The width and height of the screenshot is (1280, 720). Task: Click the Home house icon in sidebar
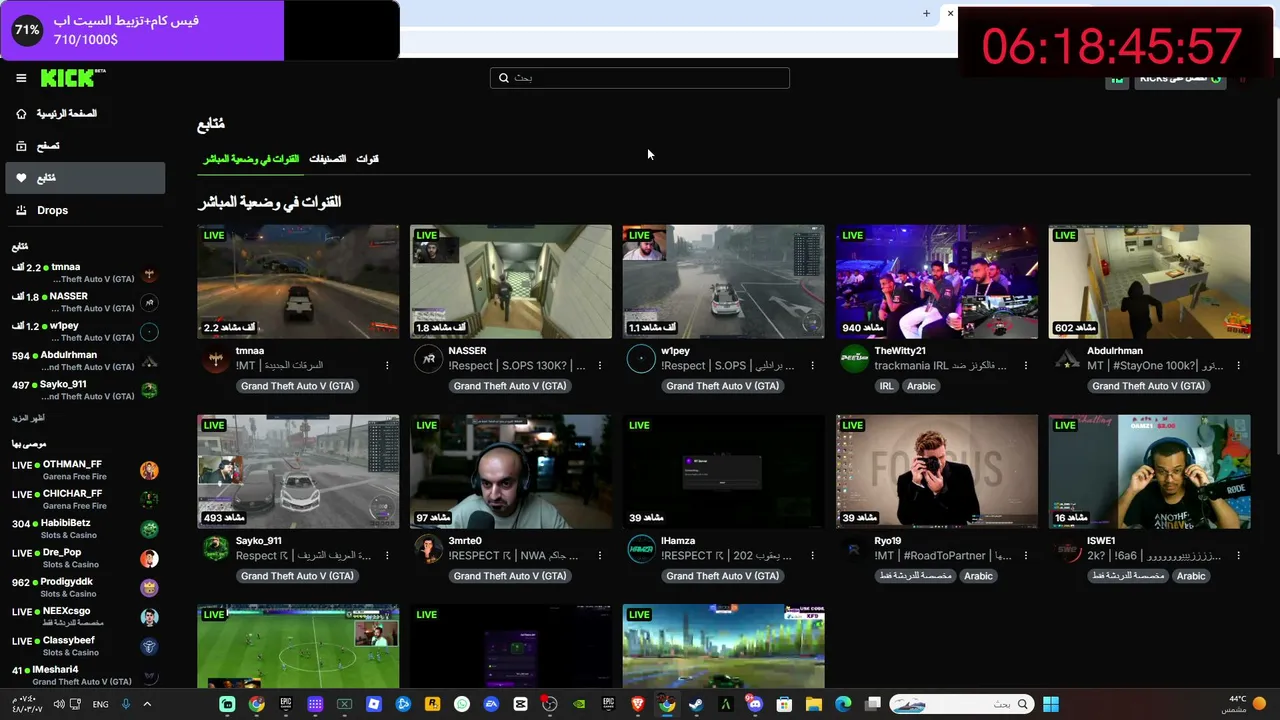(21, 114)
